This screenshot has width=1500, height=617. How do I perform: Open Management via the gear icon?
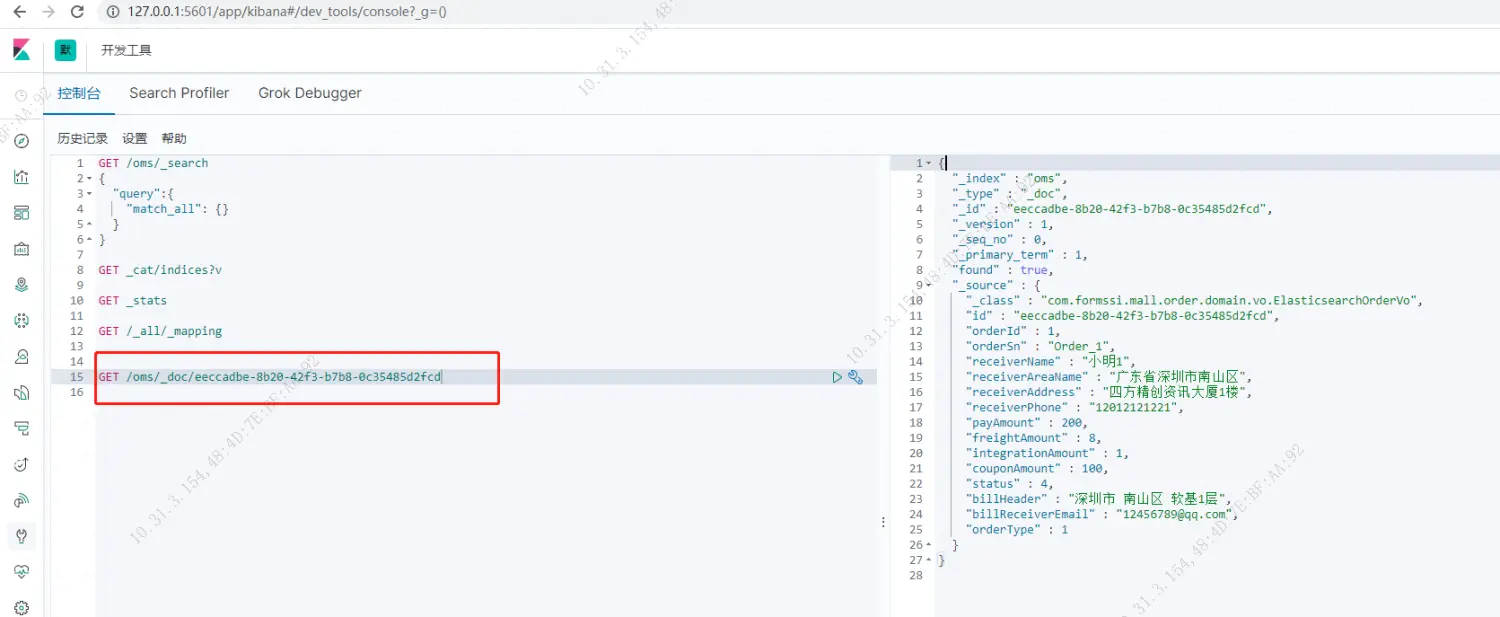(x=21, y=607)
